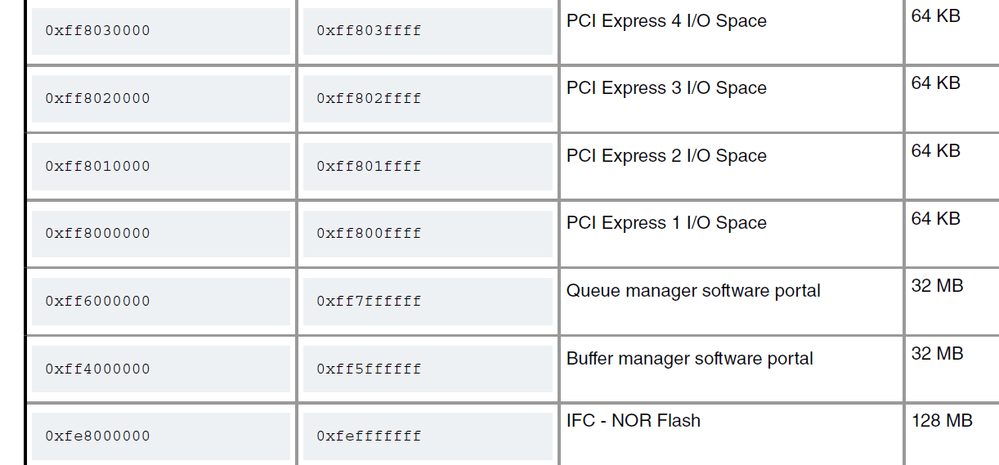
Task: Click the start address 0xff8000000
Action: coord(98,234)
